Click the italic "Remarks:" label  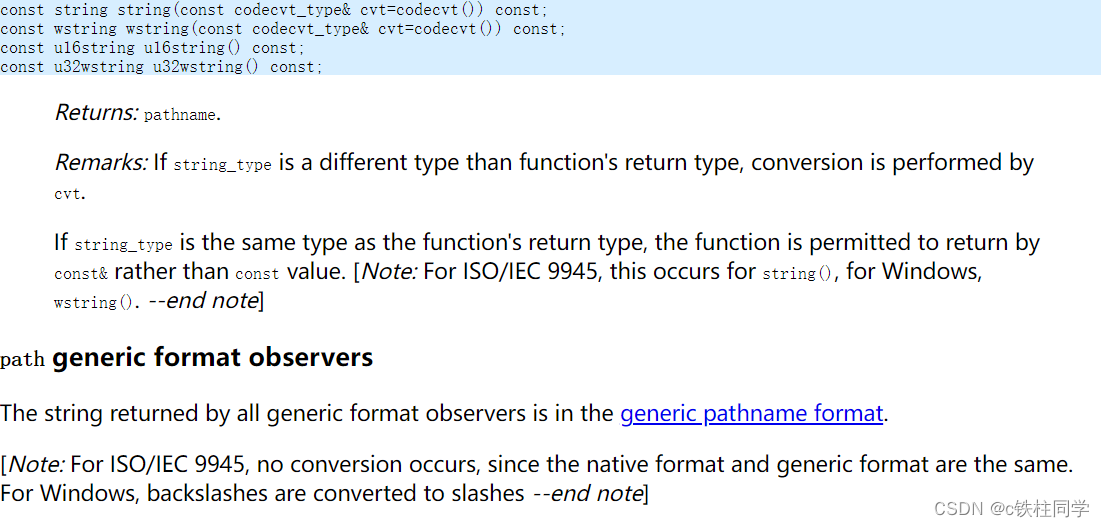pyautogui.click(x=101, y=163)
